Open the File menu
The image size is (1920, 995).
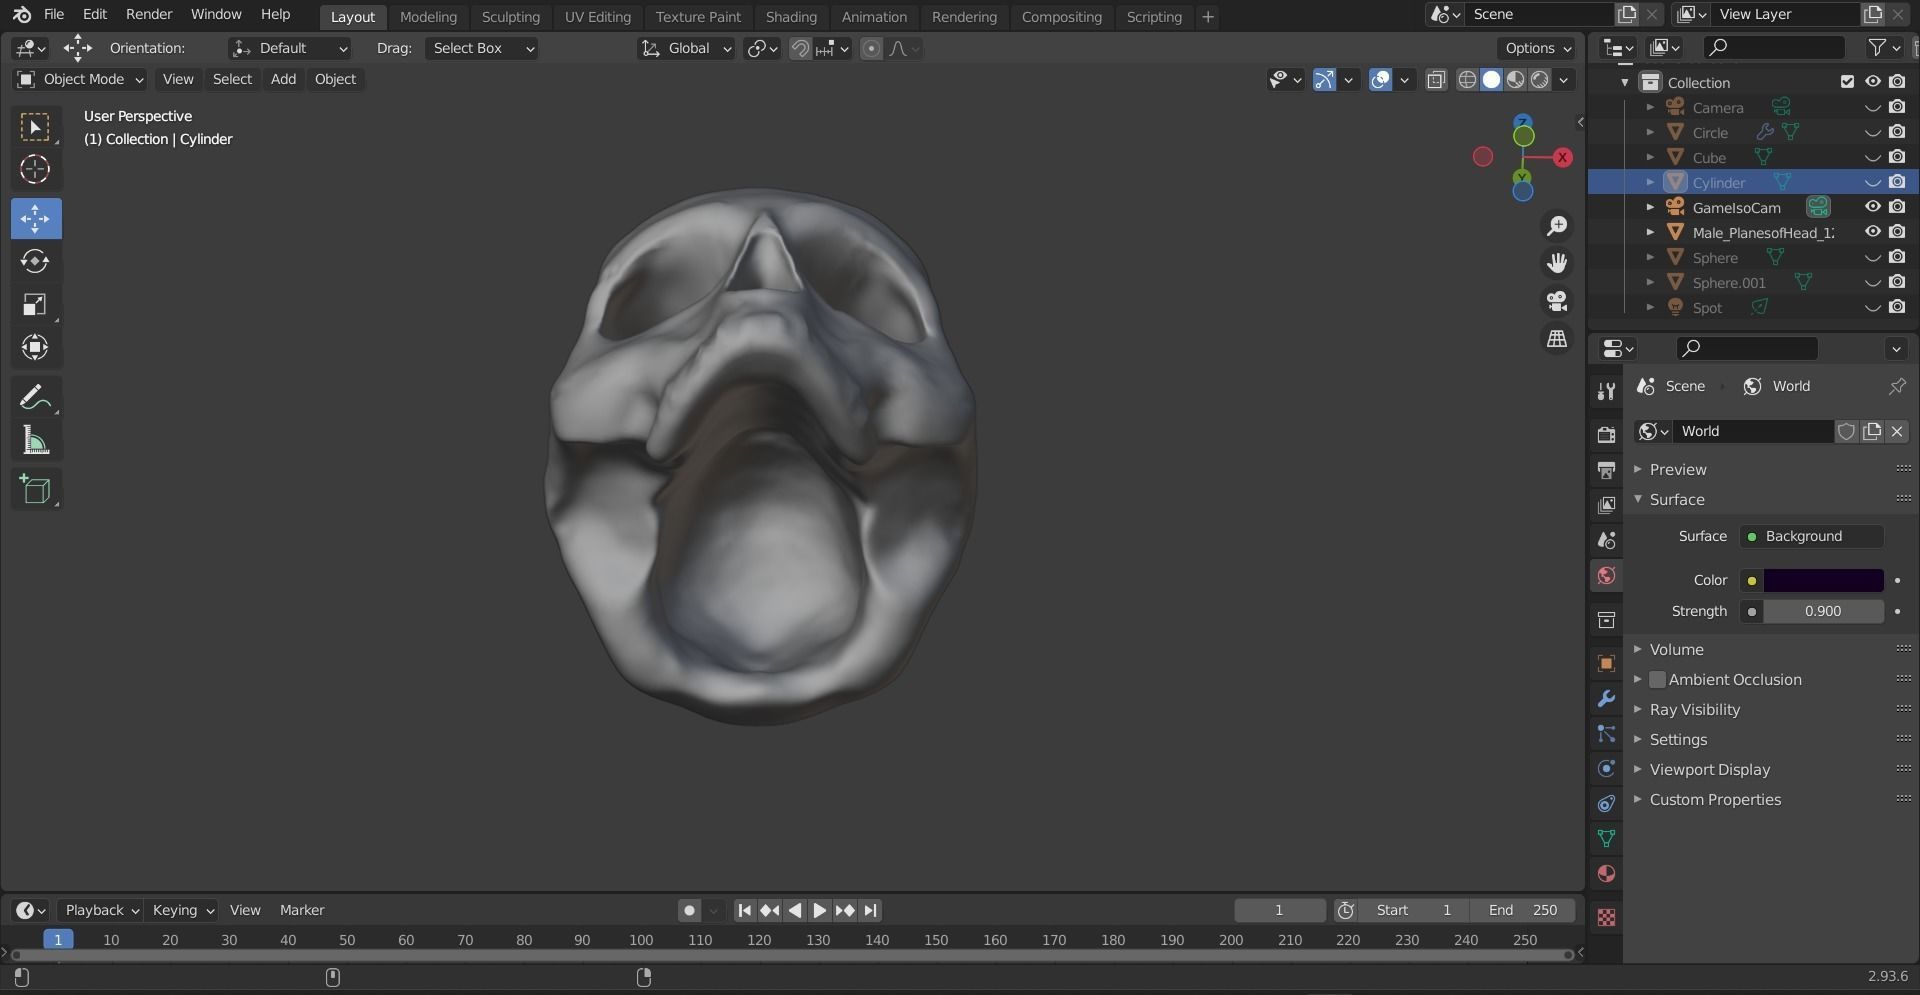point(54,14)
